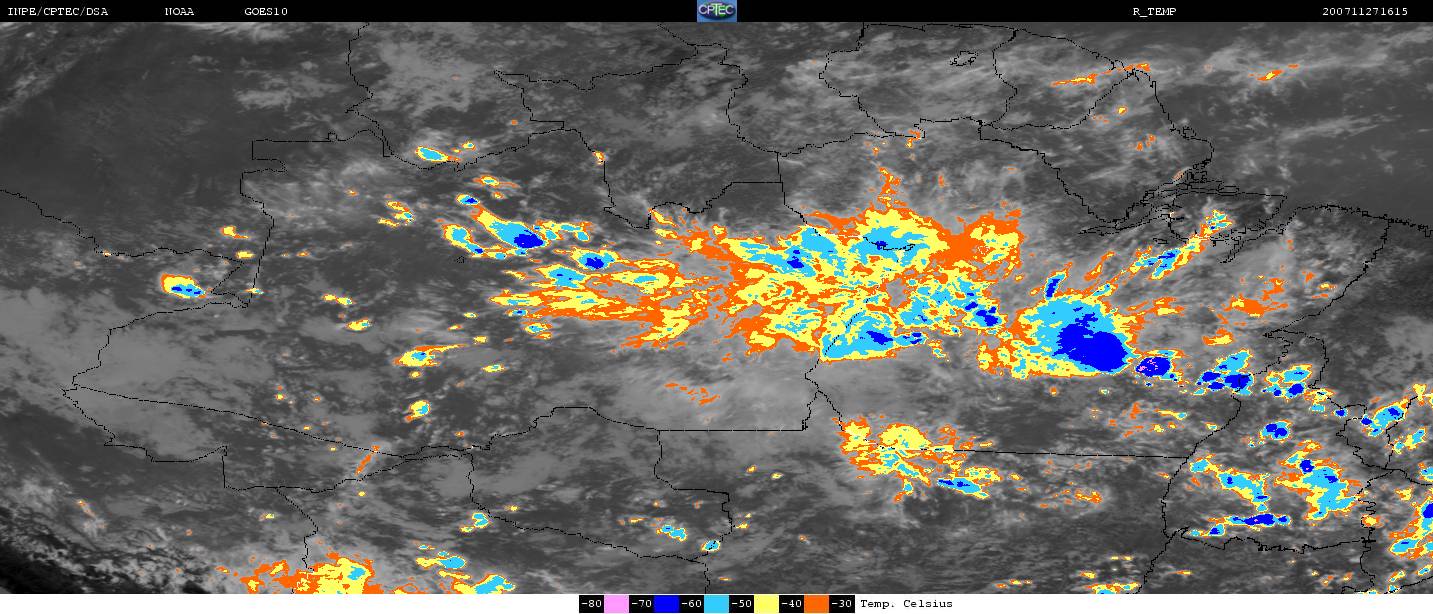Click the -80 legend value
The image size is (1433, 614).
click(x=592, y=604)
